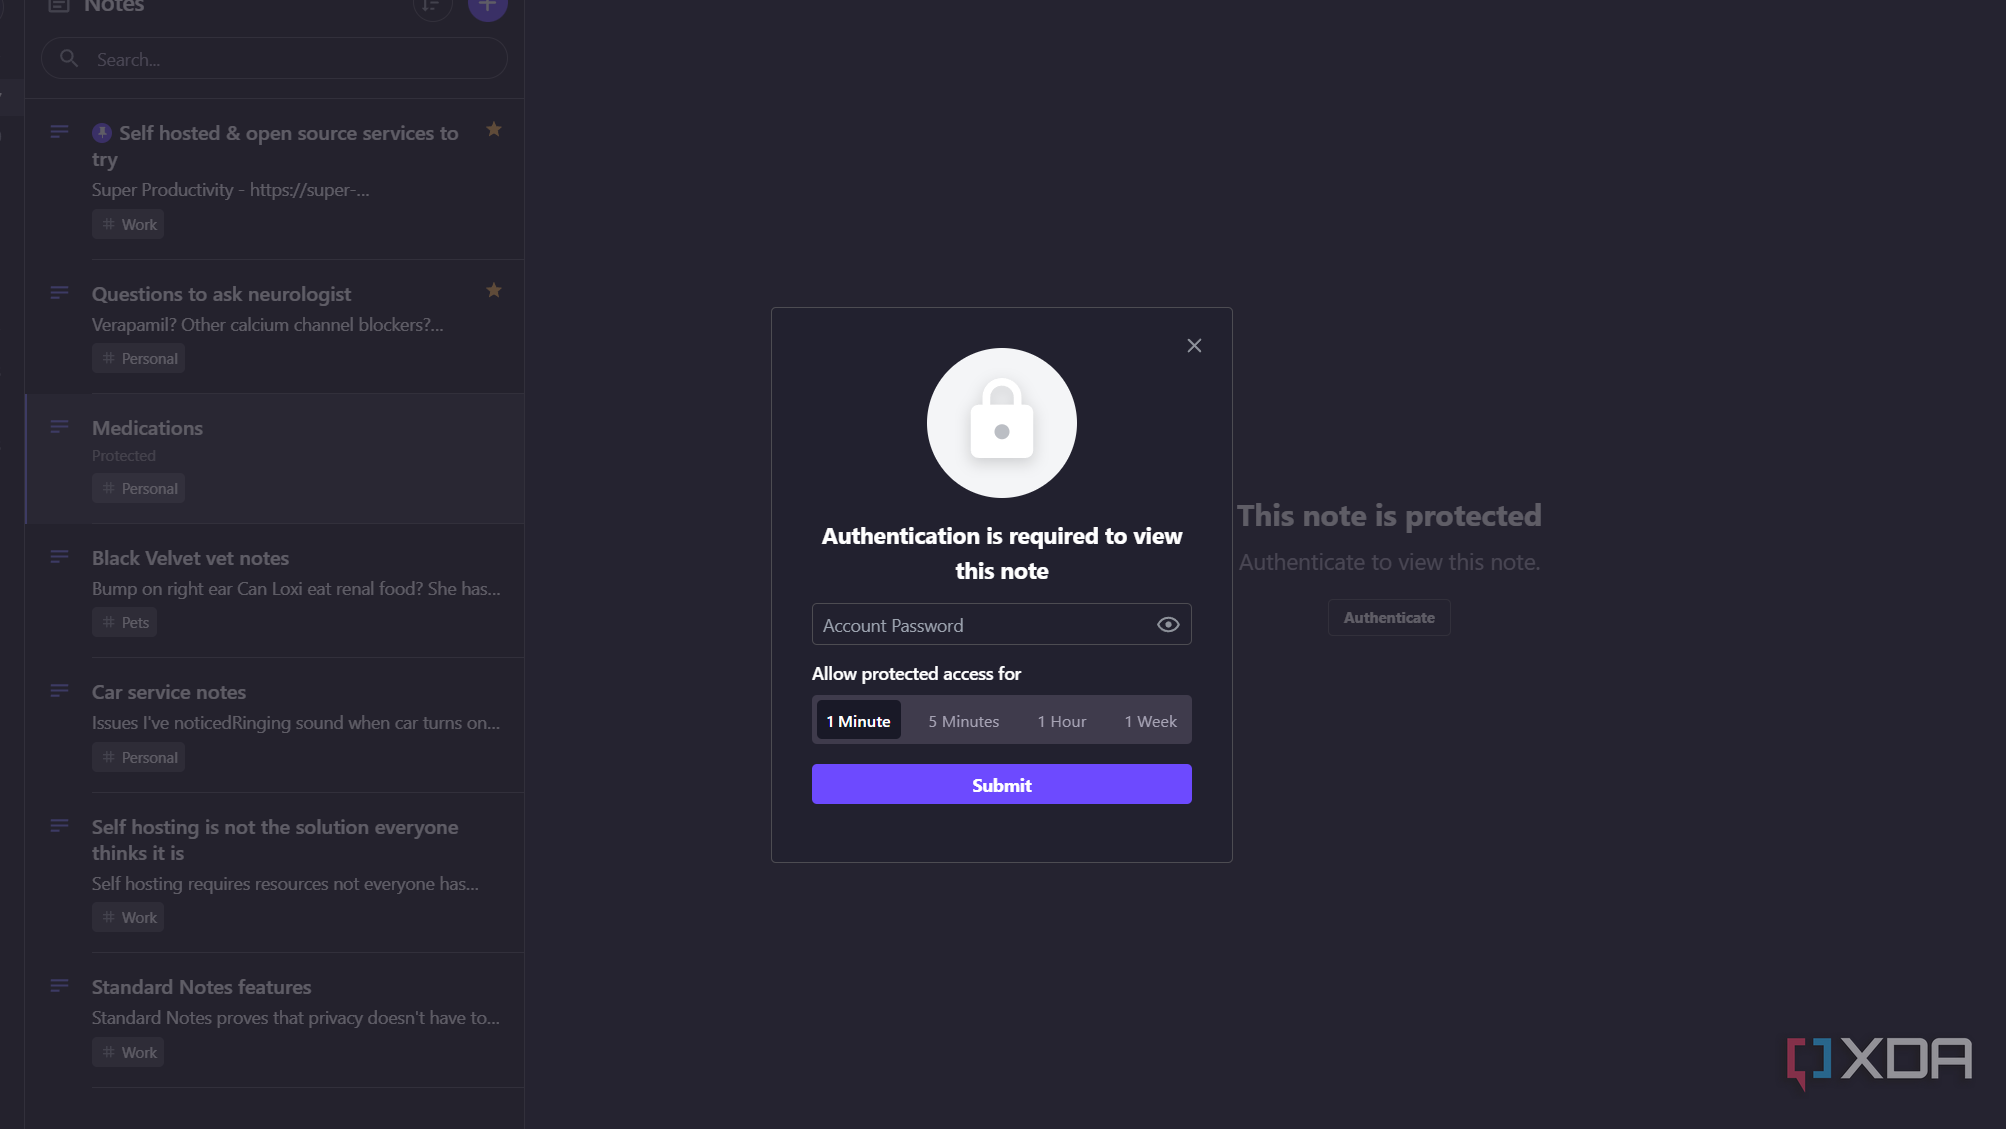Focus the Account Password field
Screen dimensions: 2006x1129
[x=980, y=625]
